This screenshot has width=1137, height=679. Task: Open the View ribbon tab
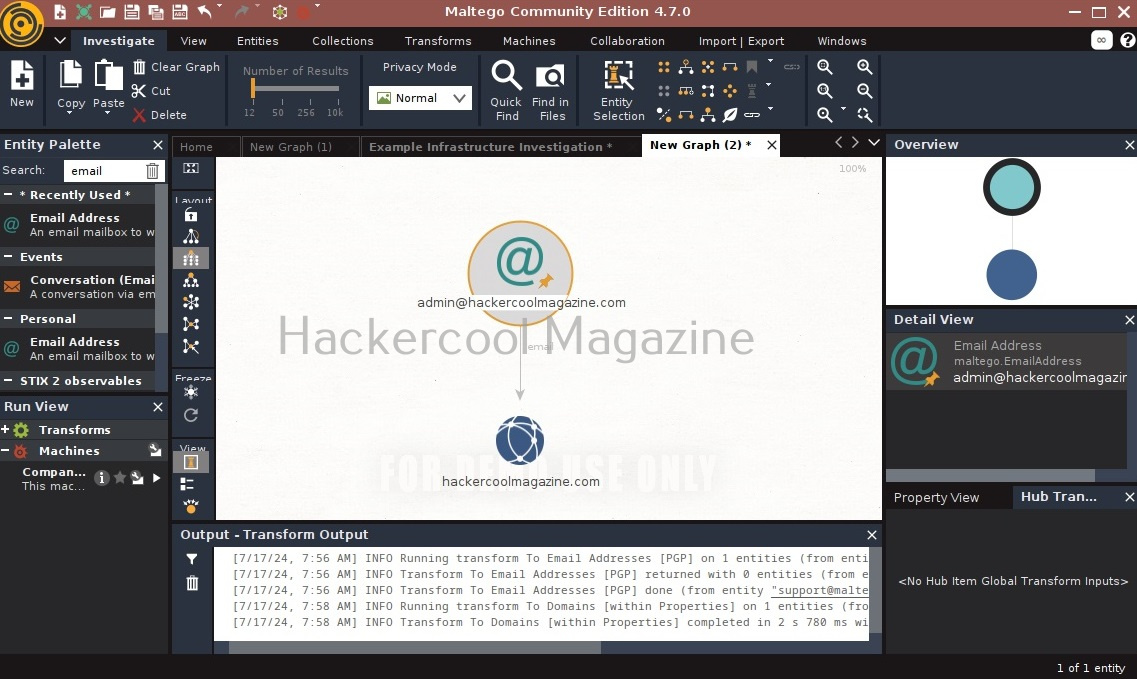[x=194, y=41]
